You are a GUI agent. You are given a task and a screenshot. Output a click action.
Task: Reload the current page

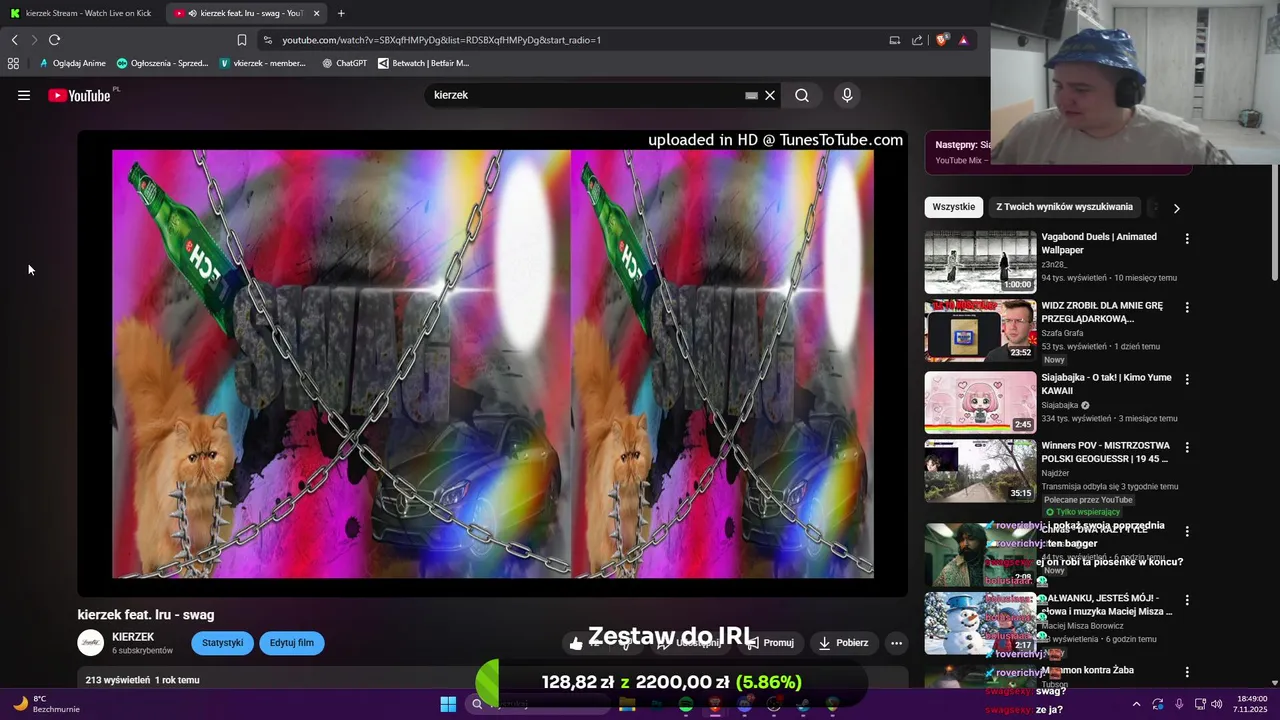(x=54, y=40)
